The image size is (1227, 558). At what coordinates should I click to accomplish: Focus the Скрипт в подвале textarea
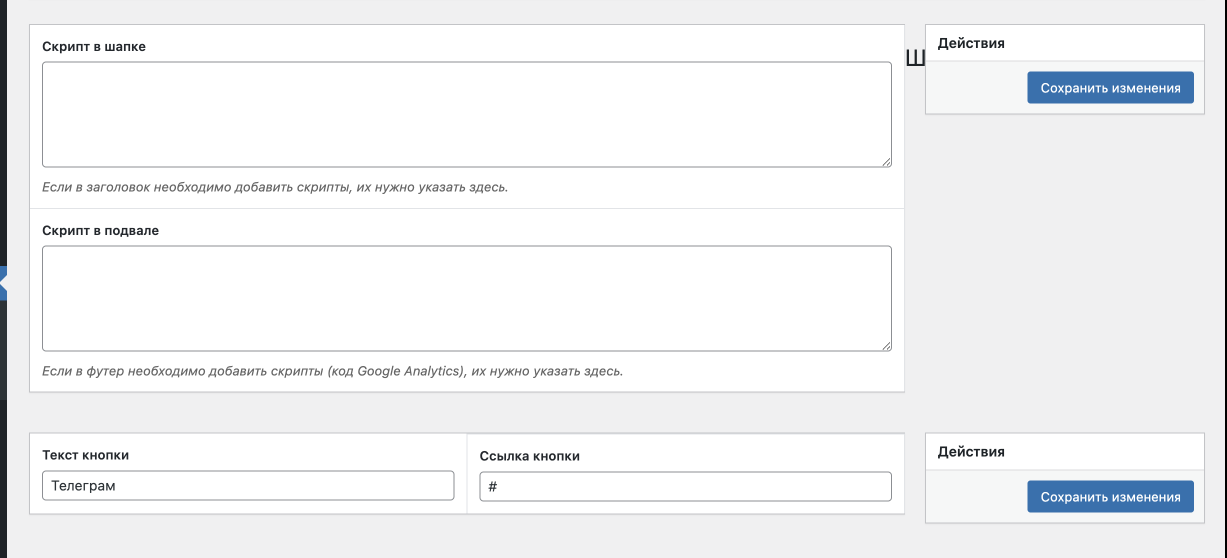(466, 298)
